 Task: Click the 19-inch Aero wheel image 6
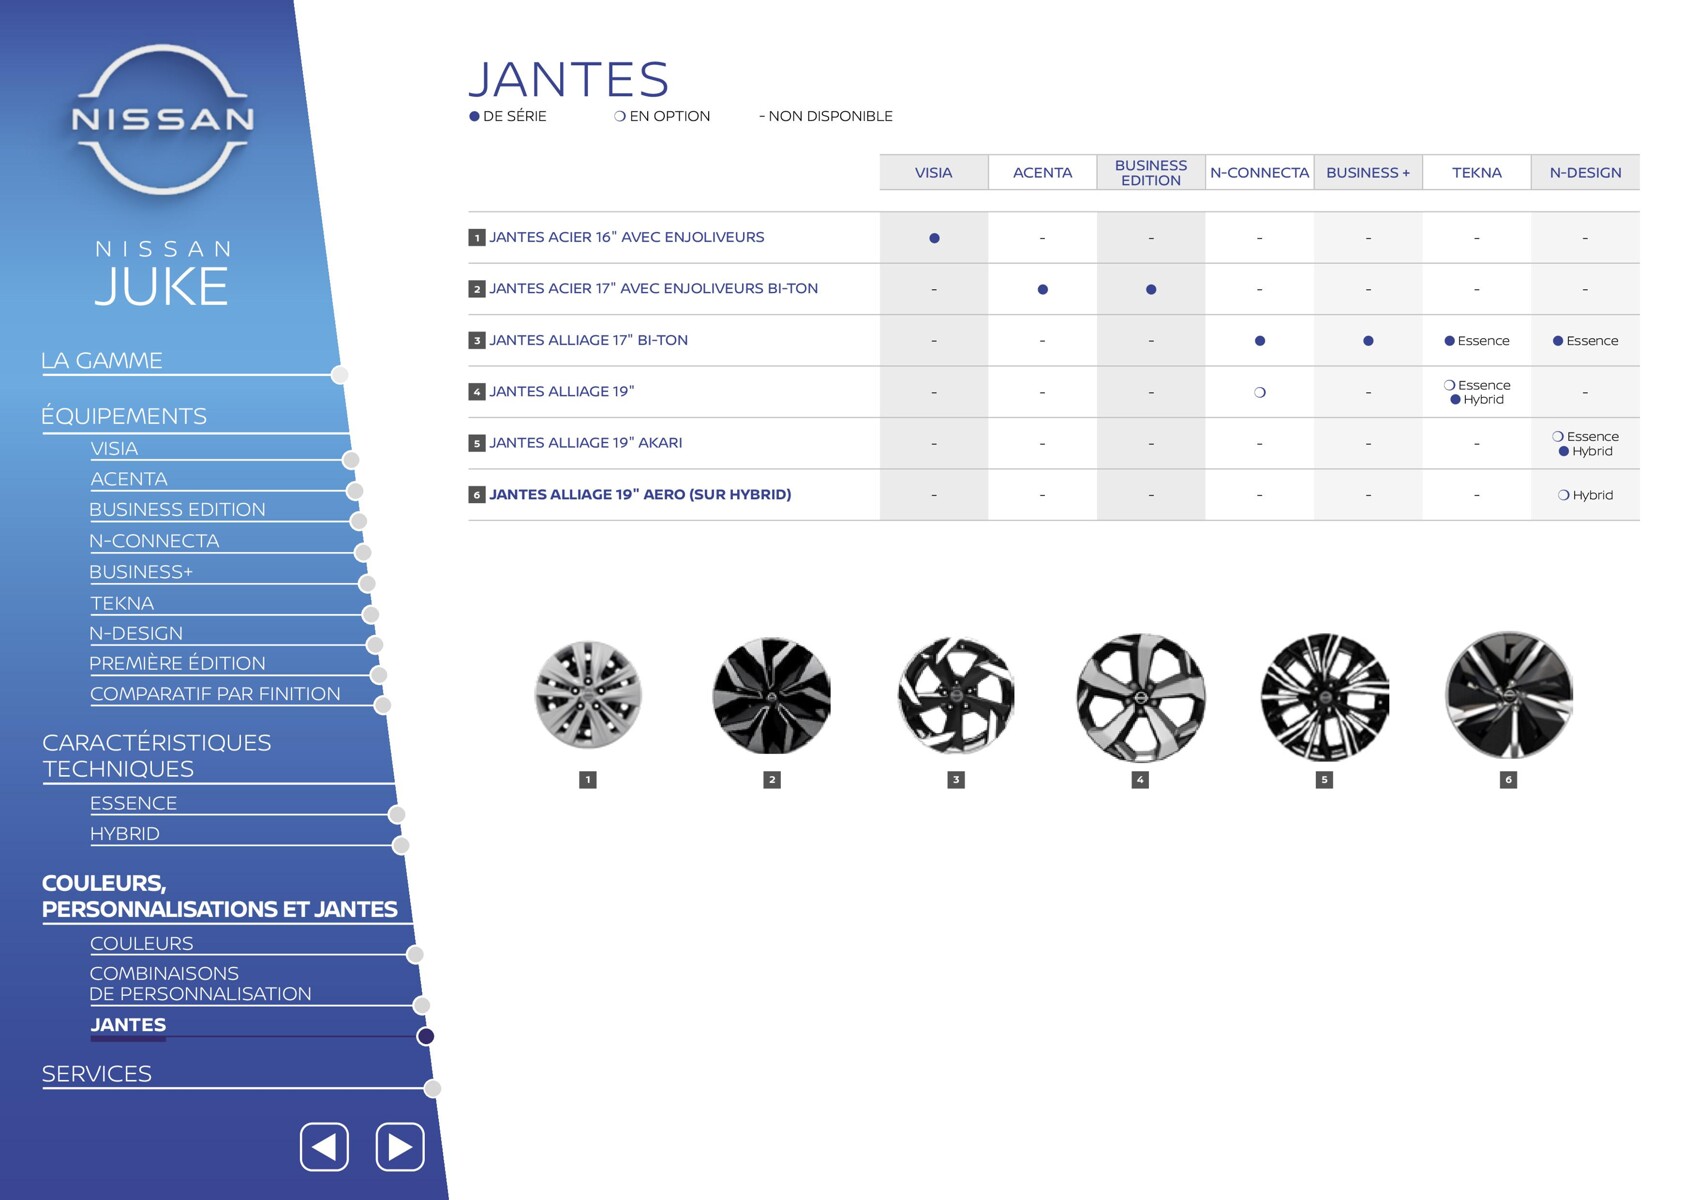[x=1509, y=695]
